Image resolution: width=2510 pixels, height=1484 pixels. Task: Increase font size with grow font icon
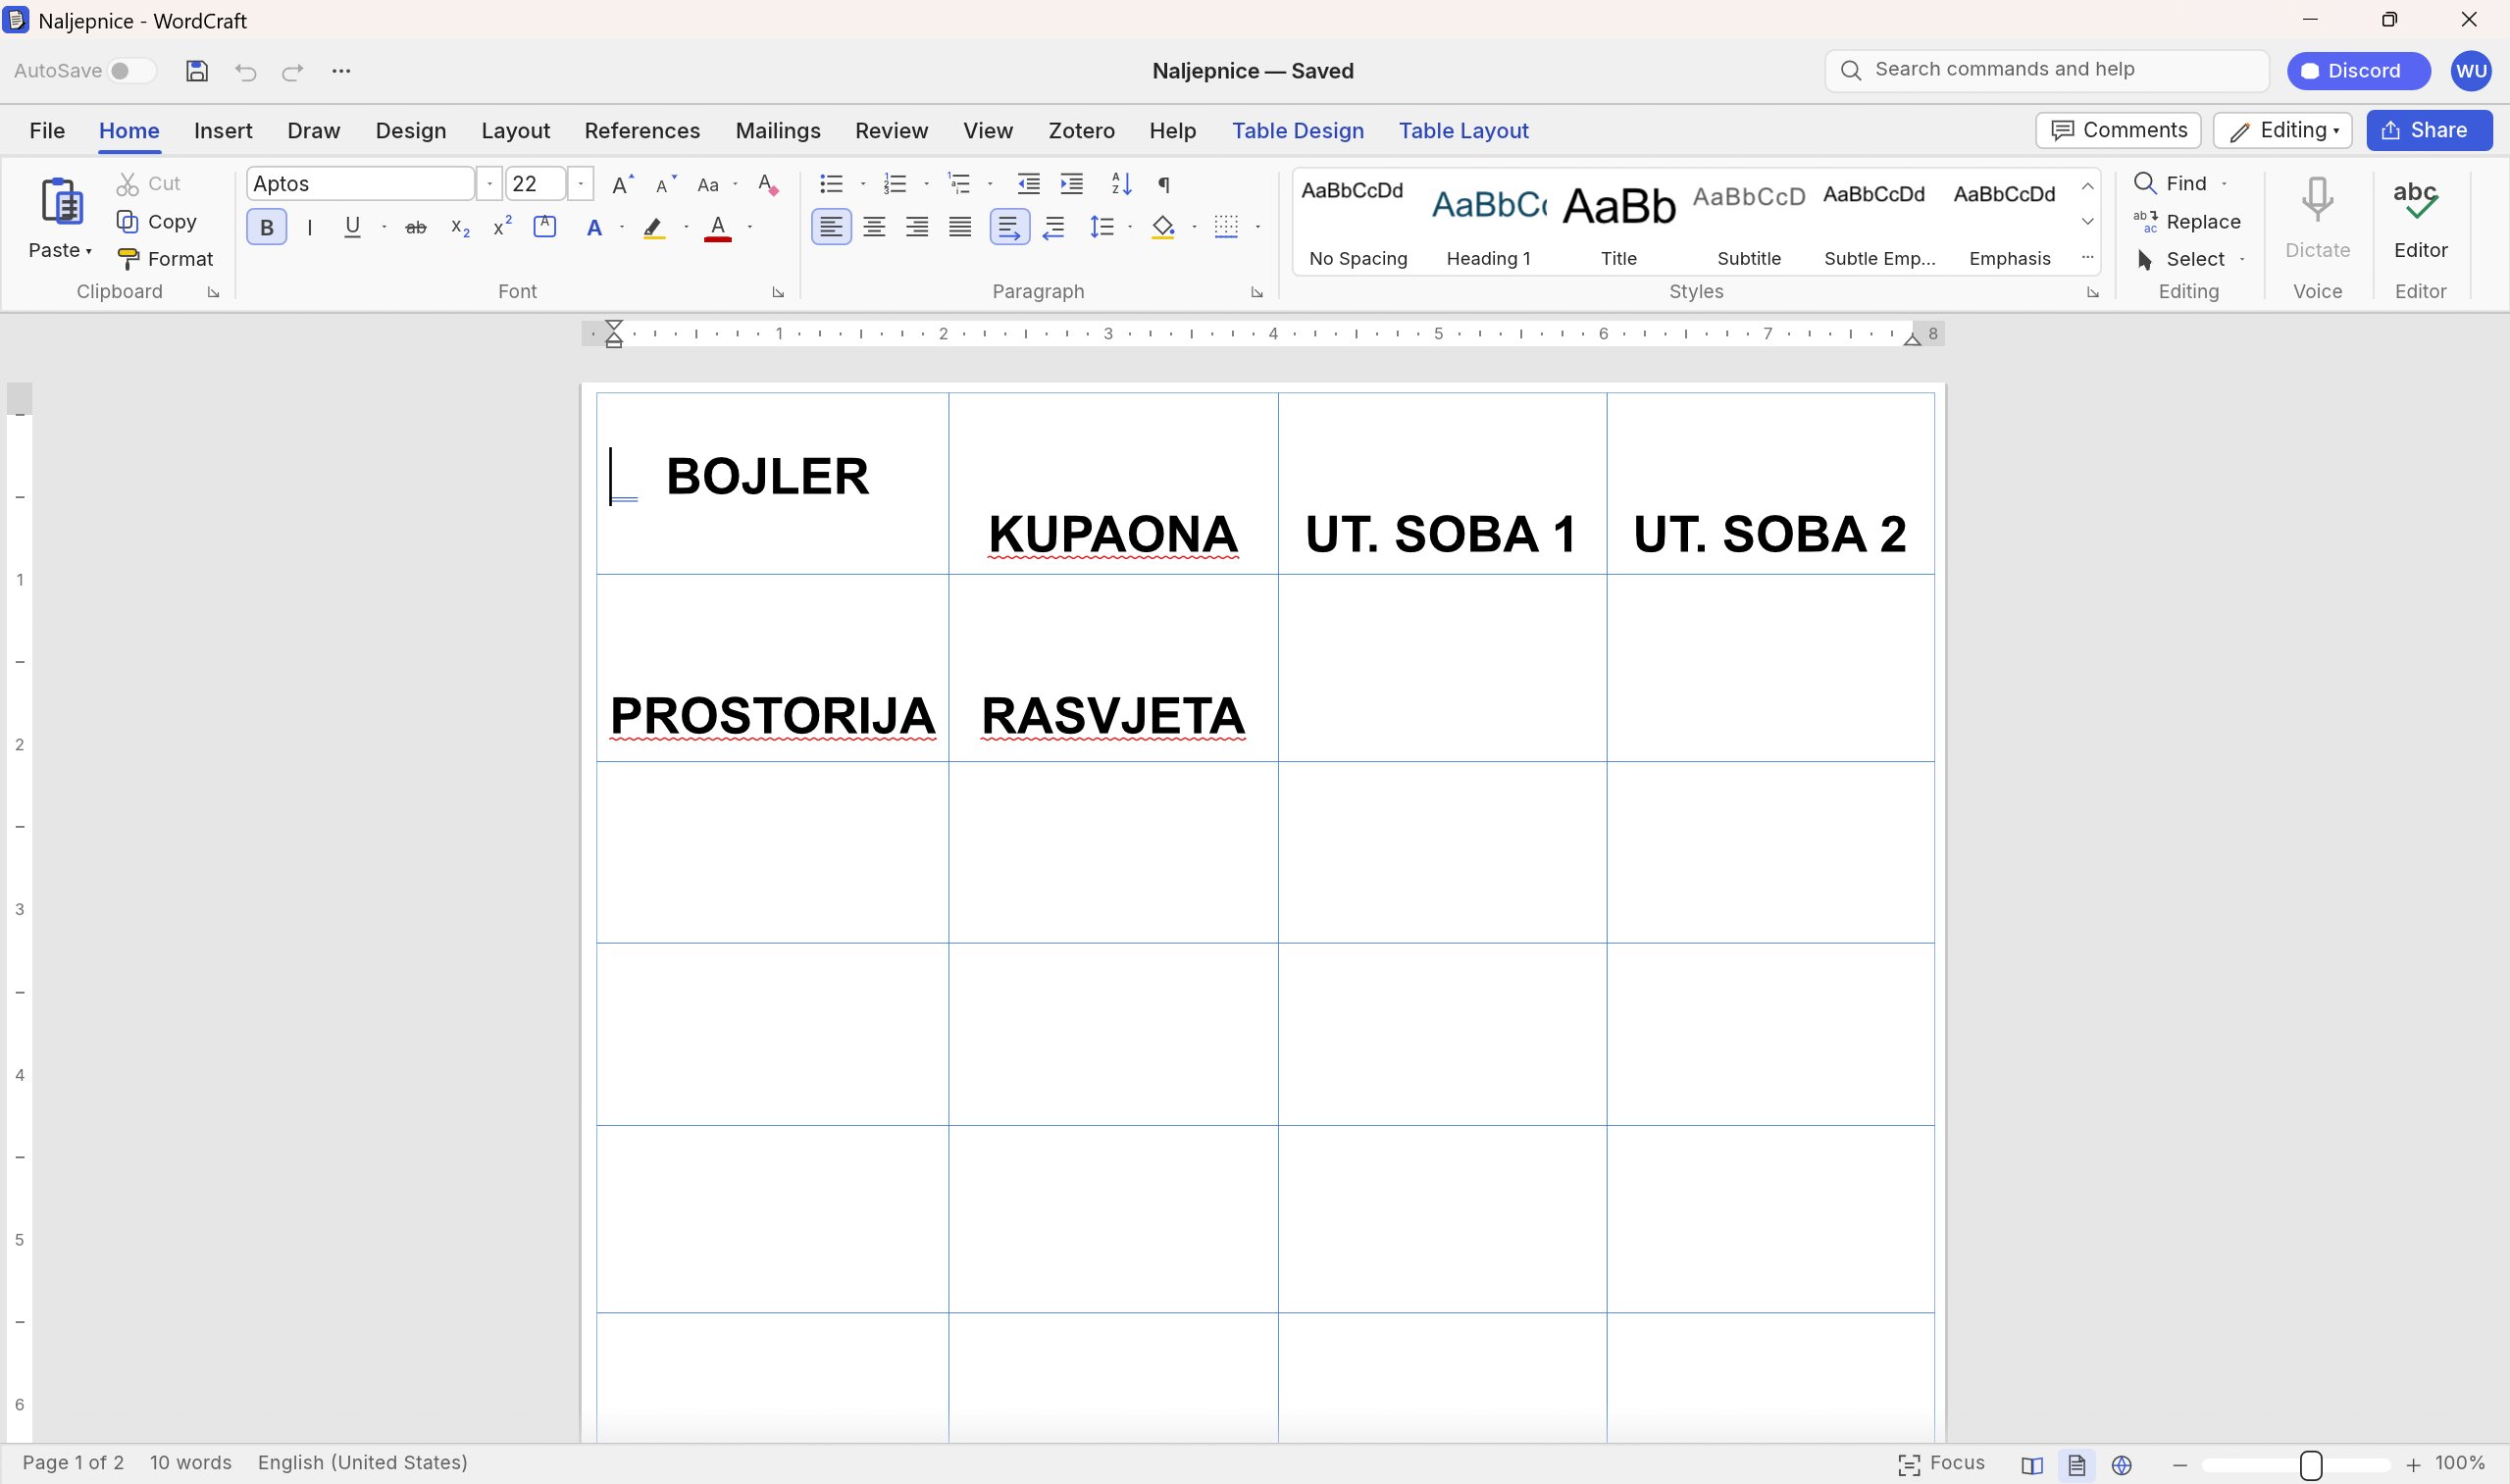click(x=622, y=184)
